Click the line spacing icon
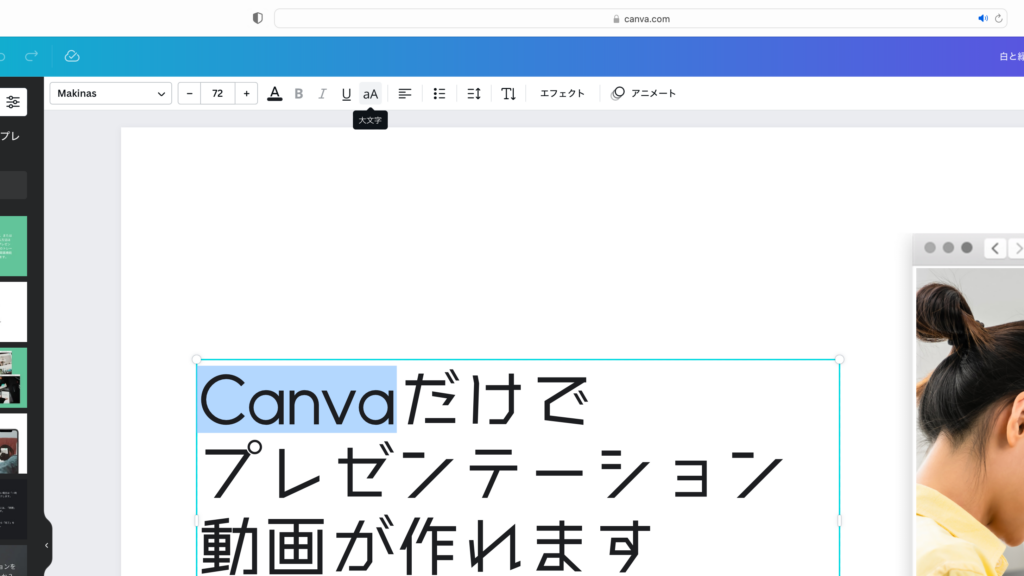The image size is (1024, 576). click(473, 93)
